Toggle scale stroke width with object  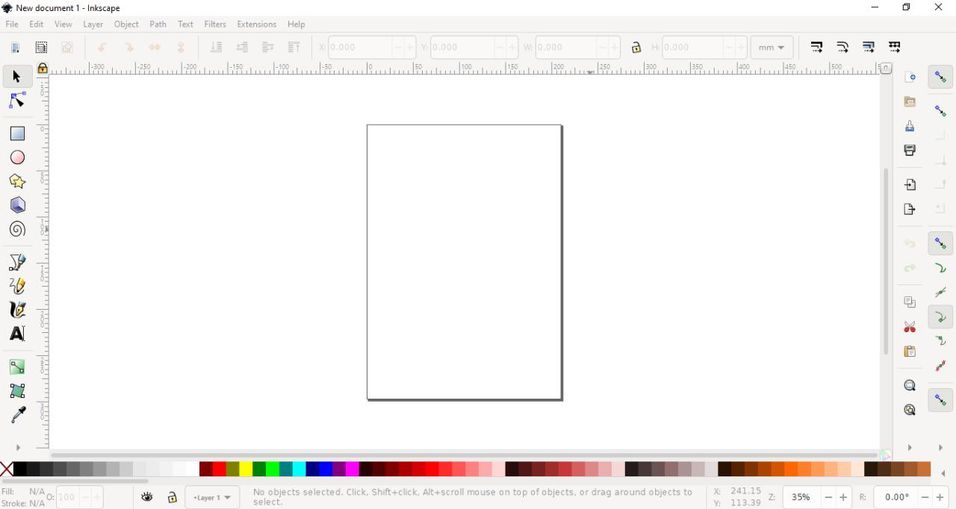(817, 47)
